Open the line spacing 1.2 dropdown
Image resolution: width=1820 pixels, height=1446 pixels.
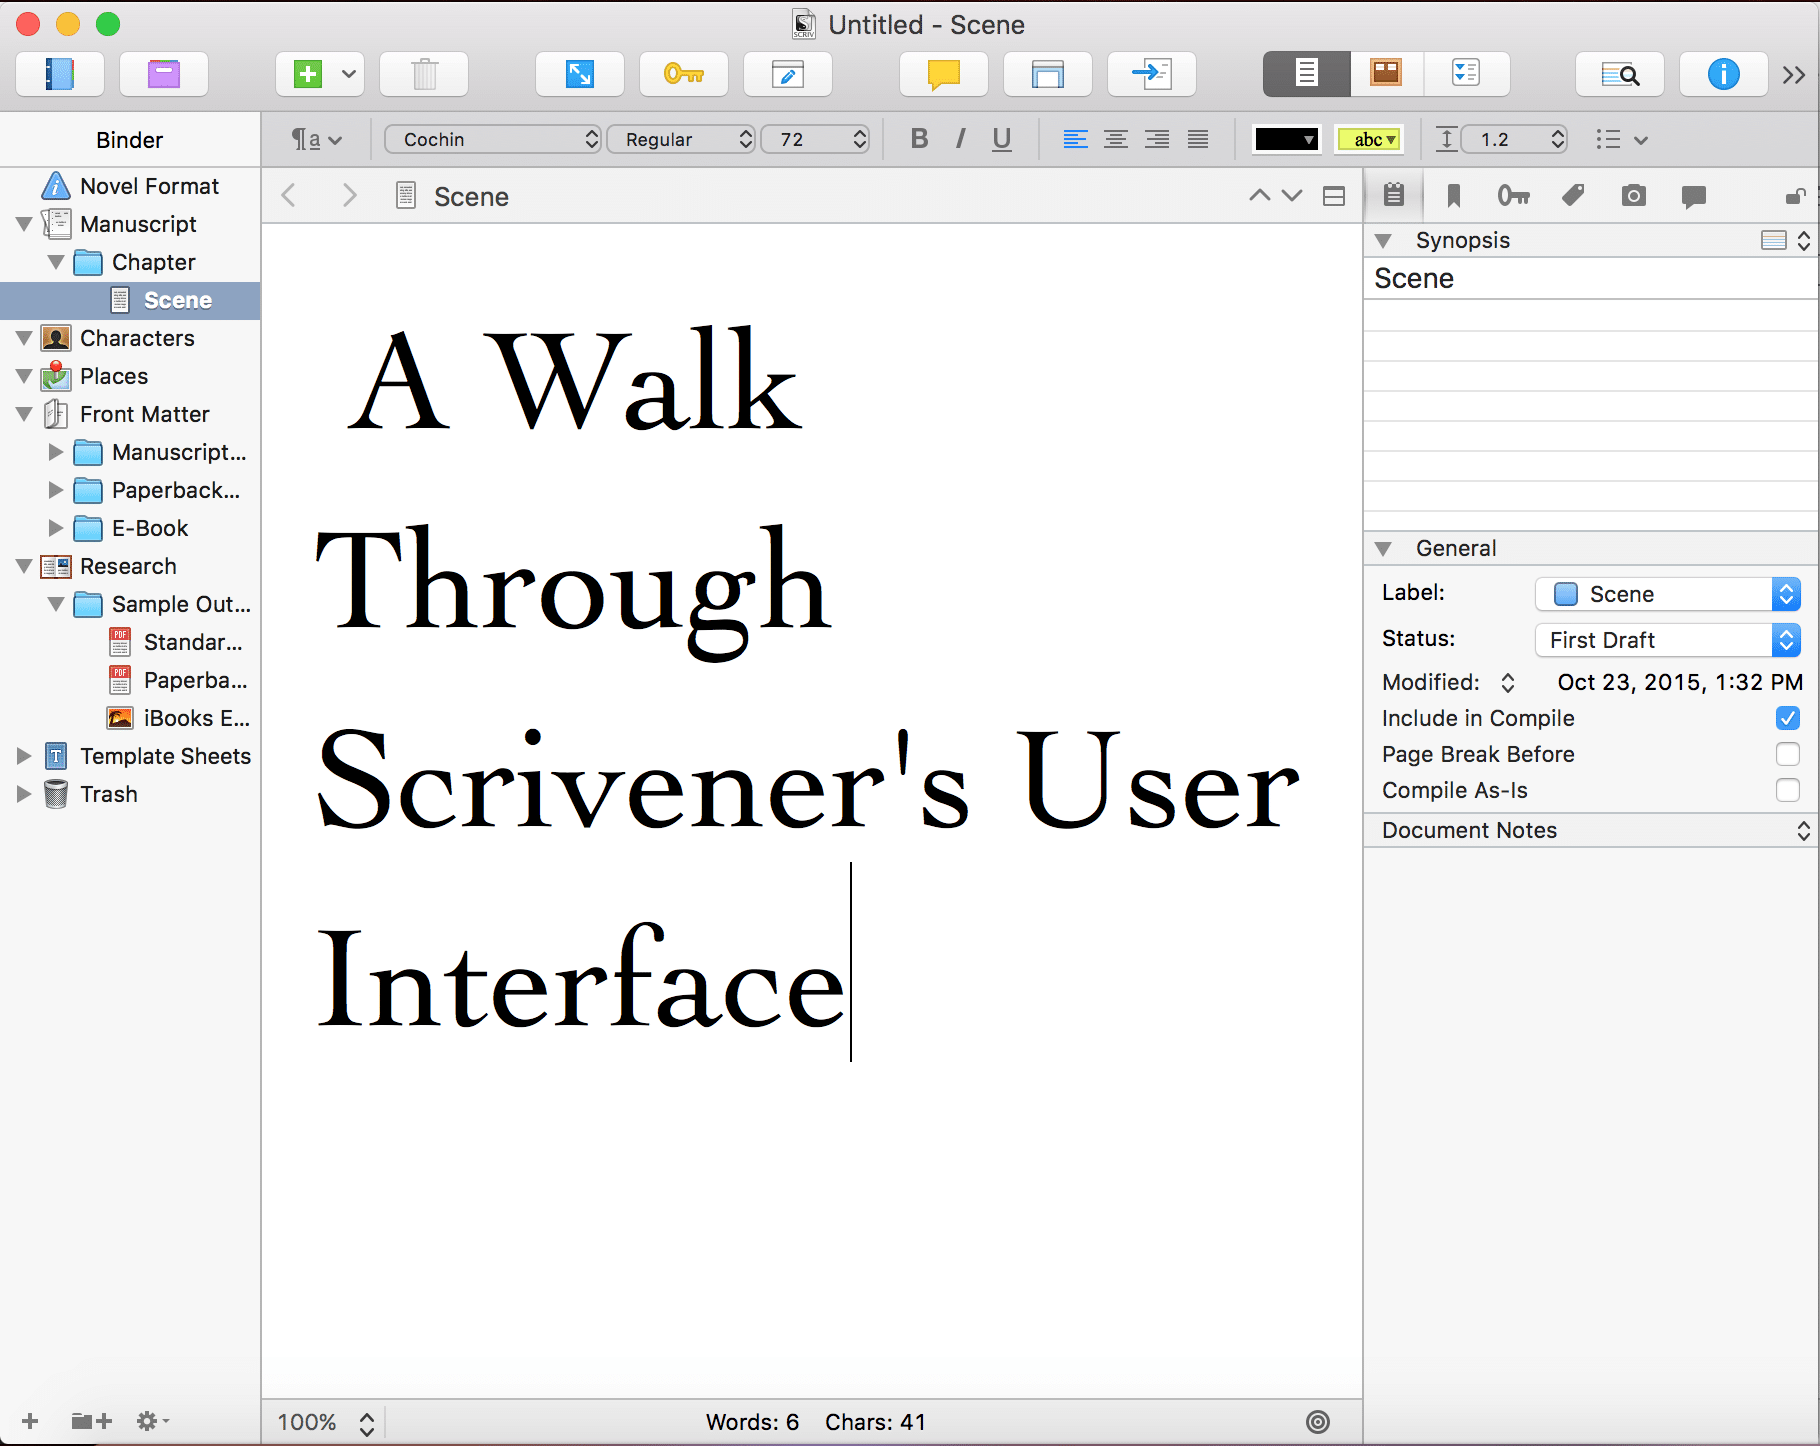[x=1514, y=139]
